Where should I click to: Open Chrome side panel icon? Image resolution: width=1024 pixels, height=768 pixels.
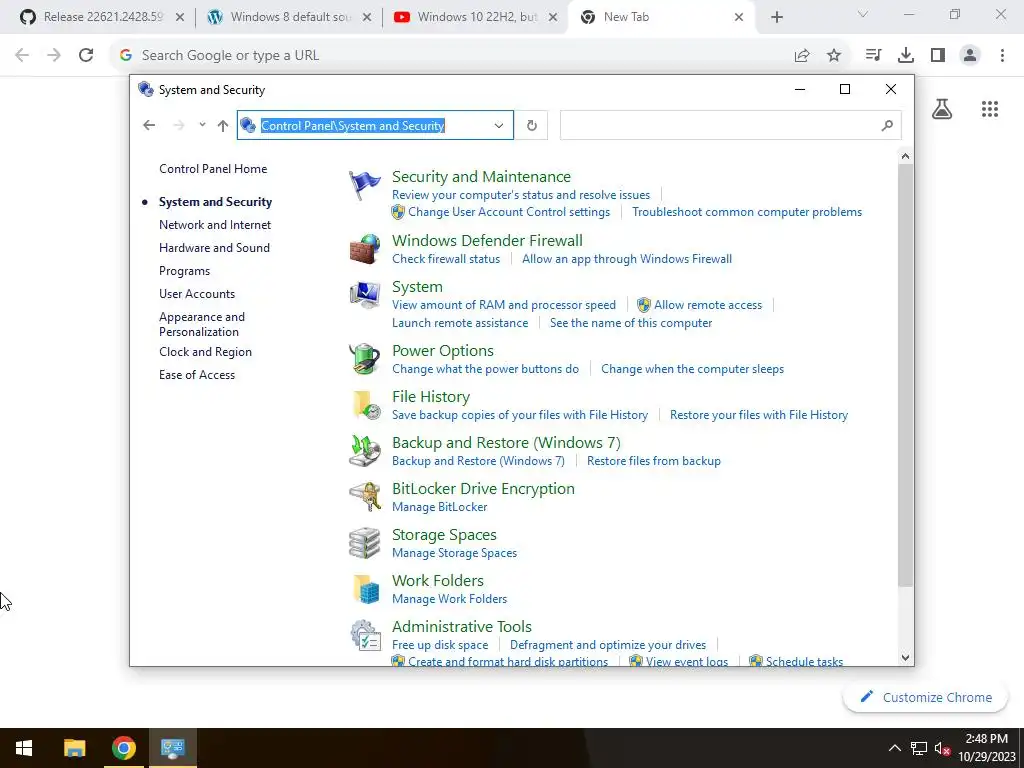(x=938, y=56)
